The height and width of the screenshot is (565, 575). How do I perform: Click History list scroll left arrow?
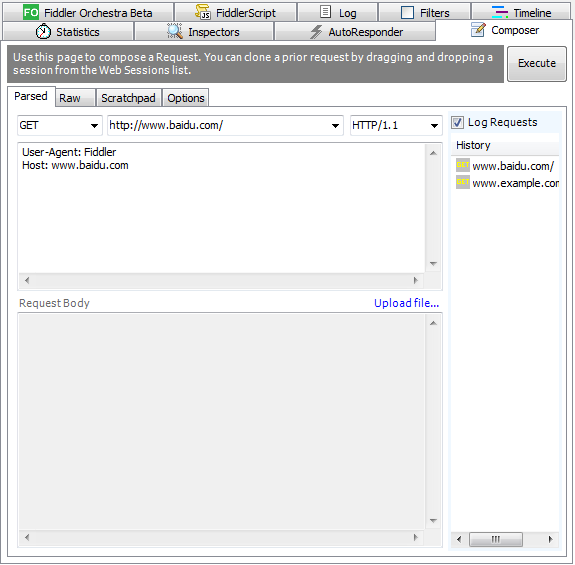pyautogui.click(x=459, y=539)
